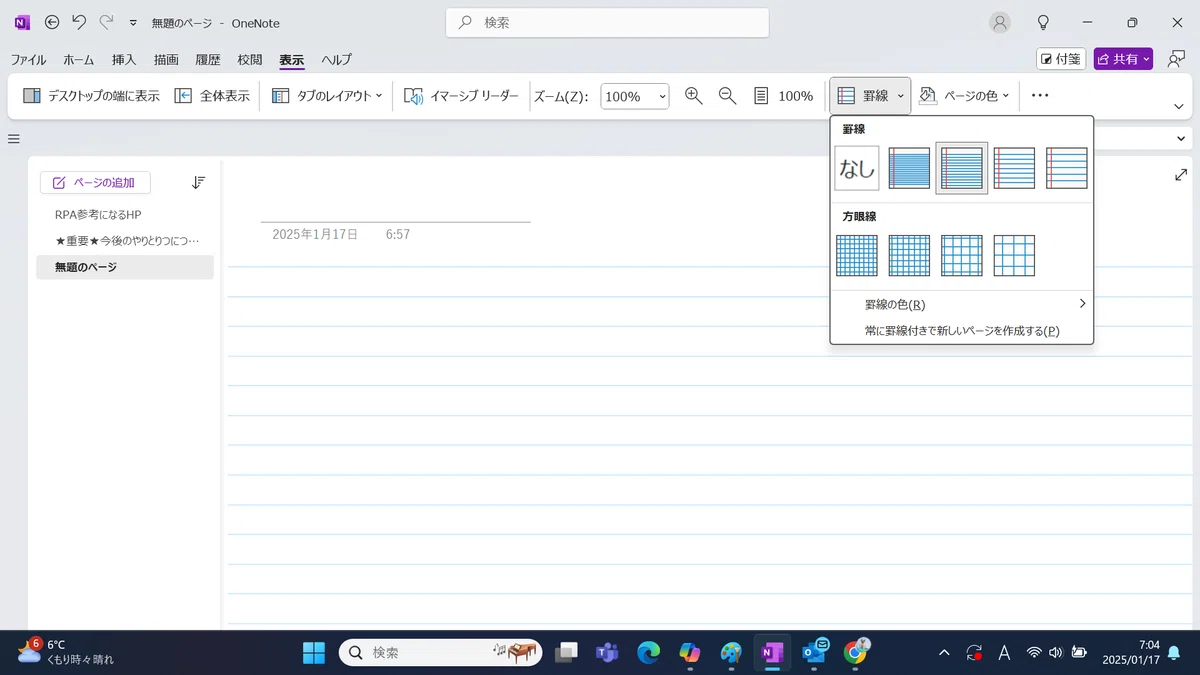Click the lightbulb tips icon

coord(1043,22)
